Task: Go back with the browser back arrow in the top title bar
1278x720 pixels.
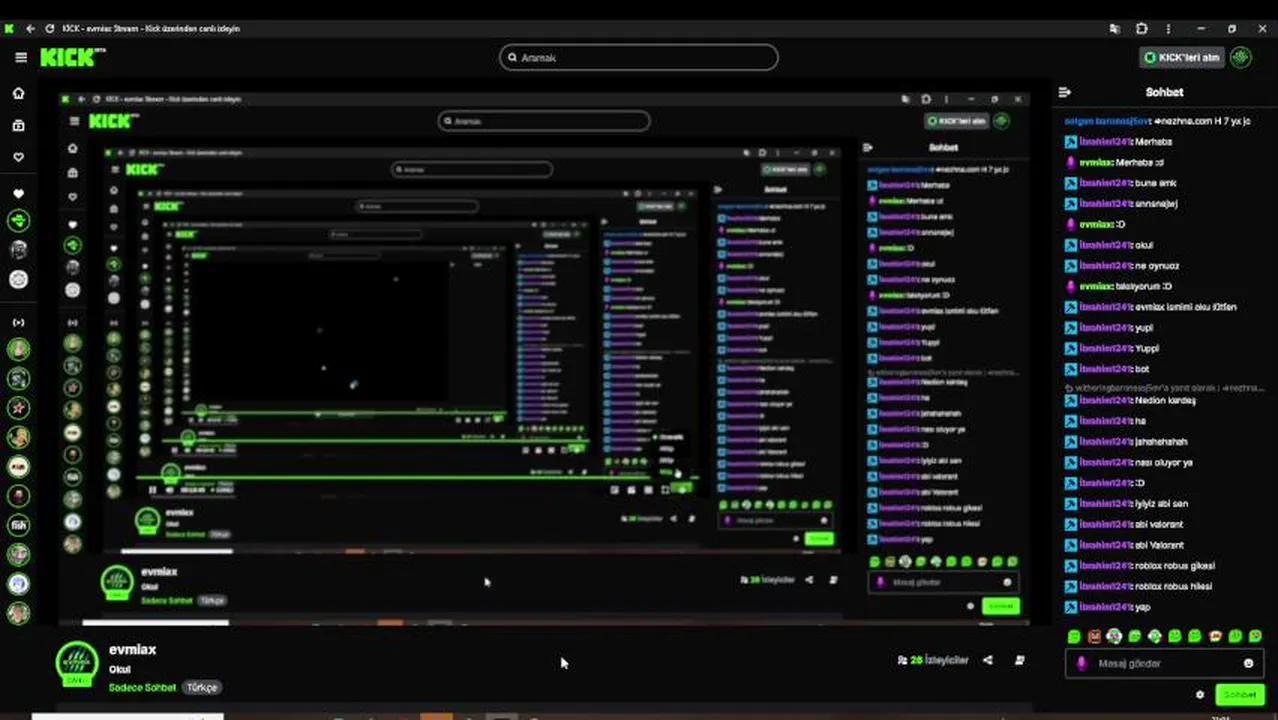Action: [30, 29]
